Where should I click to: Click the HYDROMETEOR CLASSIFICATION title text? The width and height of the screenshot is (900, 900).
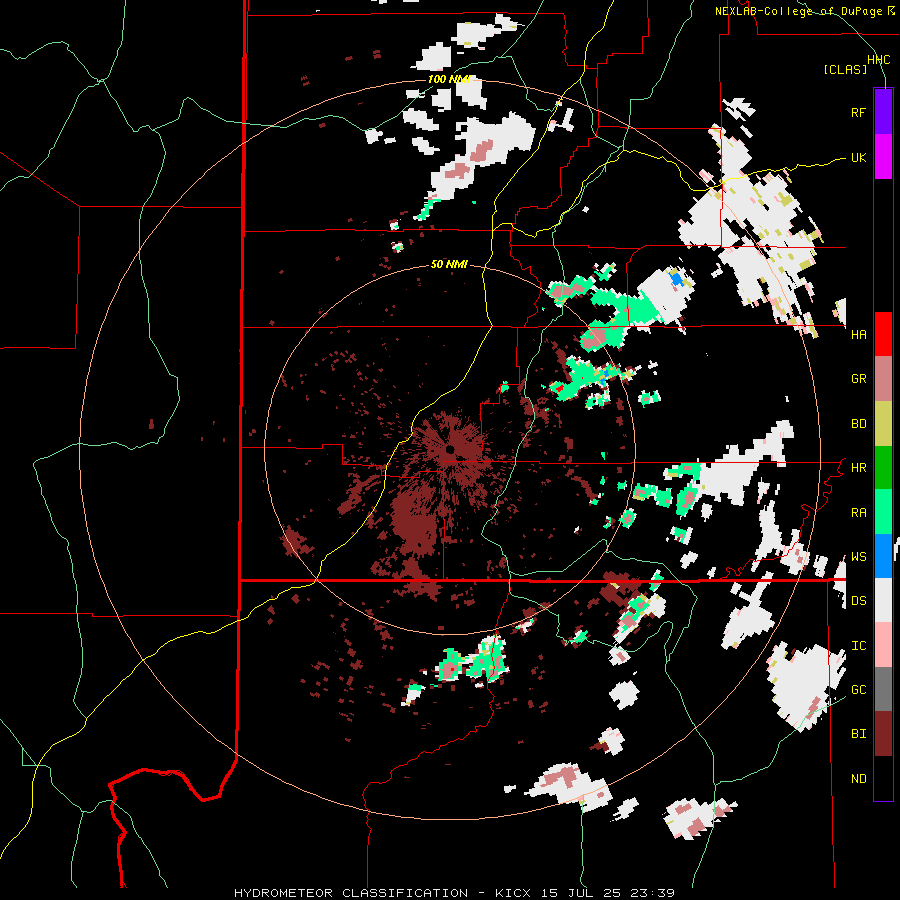coord(351,893)
